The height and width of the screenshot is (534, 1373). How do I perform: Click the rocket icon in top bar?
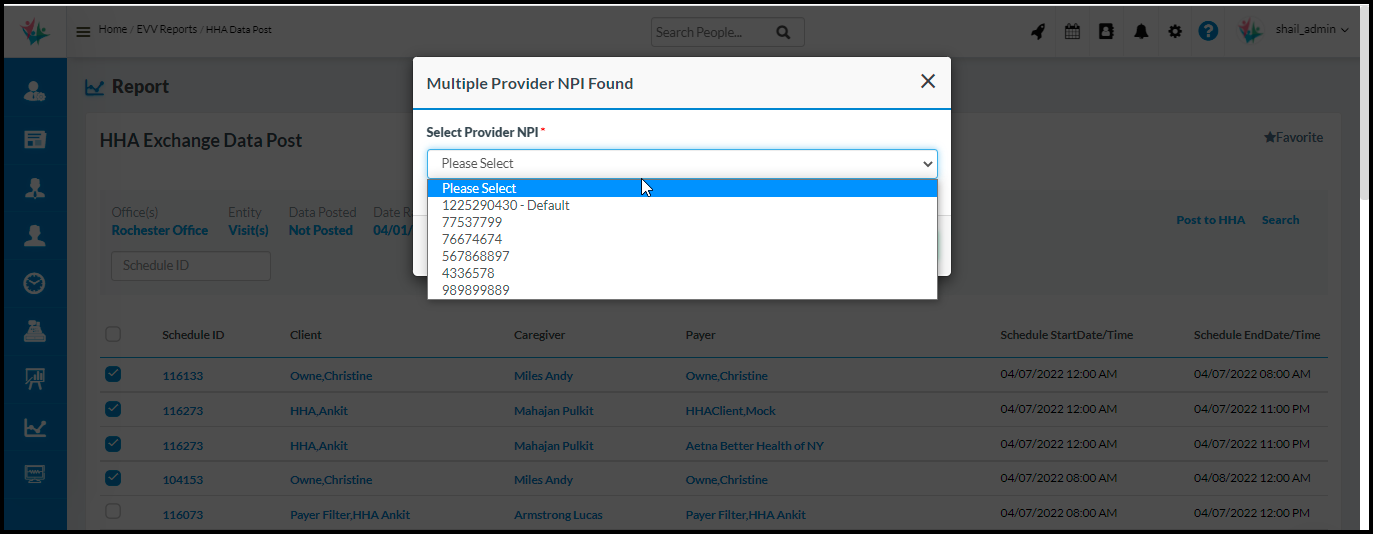(1038, 31)
